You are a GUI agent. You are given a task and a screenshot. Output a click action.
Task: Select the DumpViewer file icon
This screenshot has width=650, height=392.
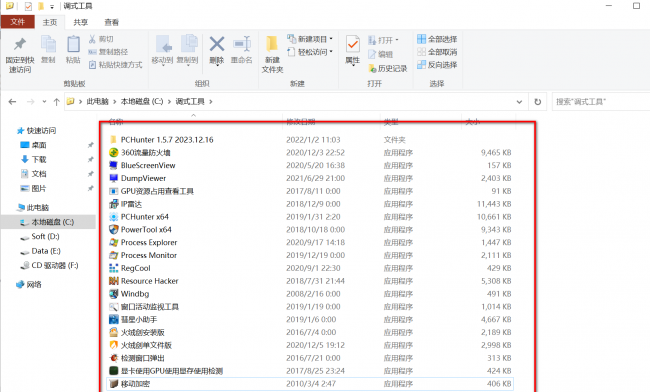coord(114,178)
